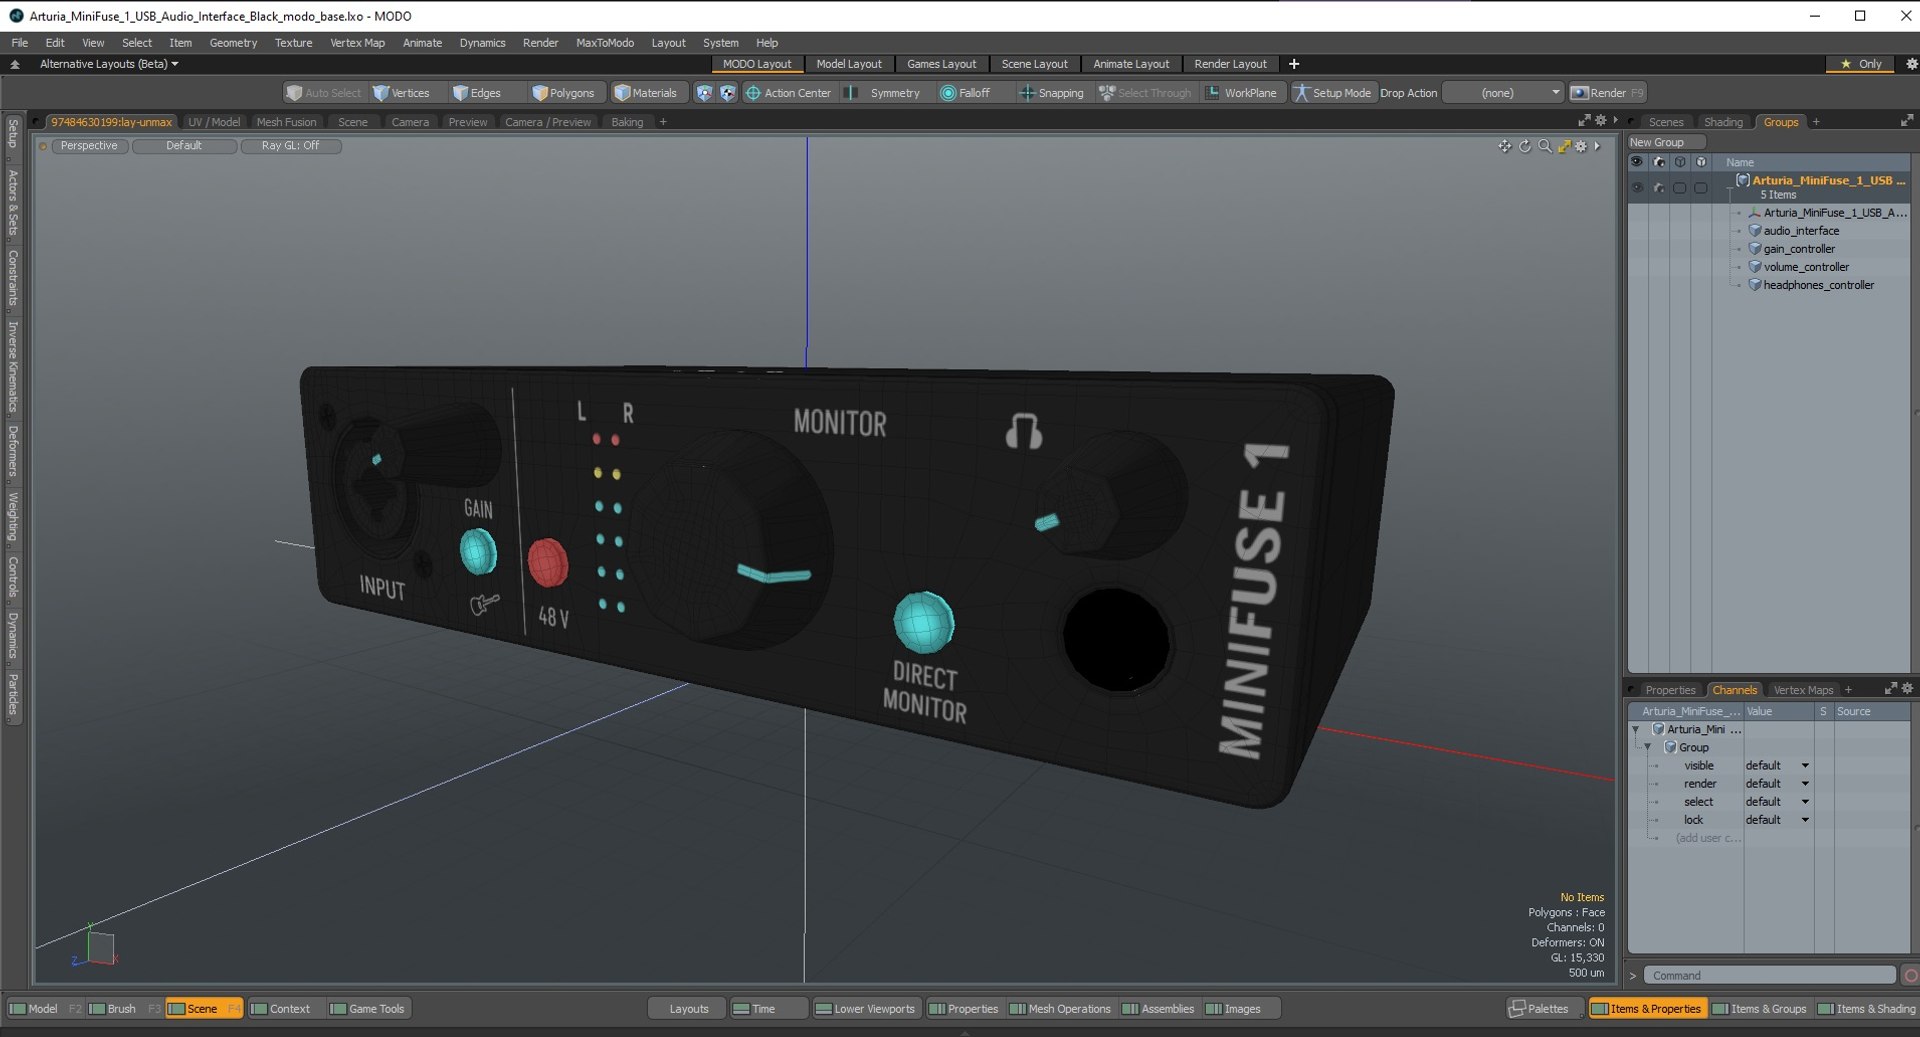Select the Vertices selection mode
The width and height of the screenshot is (1920, 1037).
click(x=401, y=93)
